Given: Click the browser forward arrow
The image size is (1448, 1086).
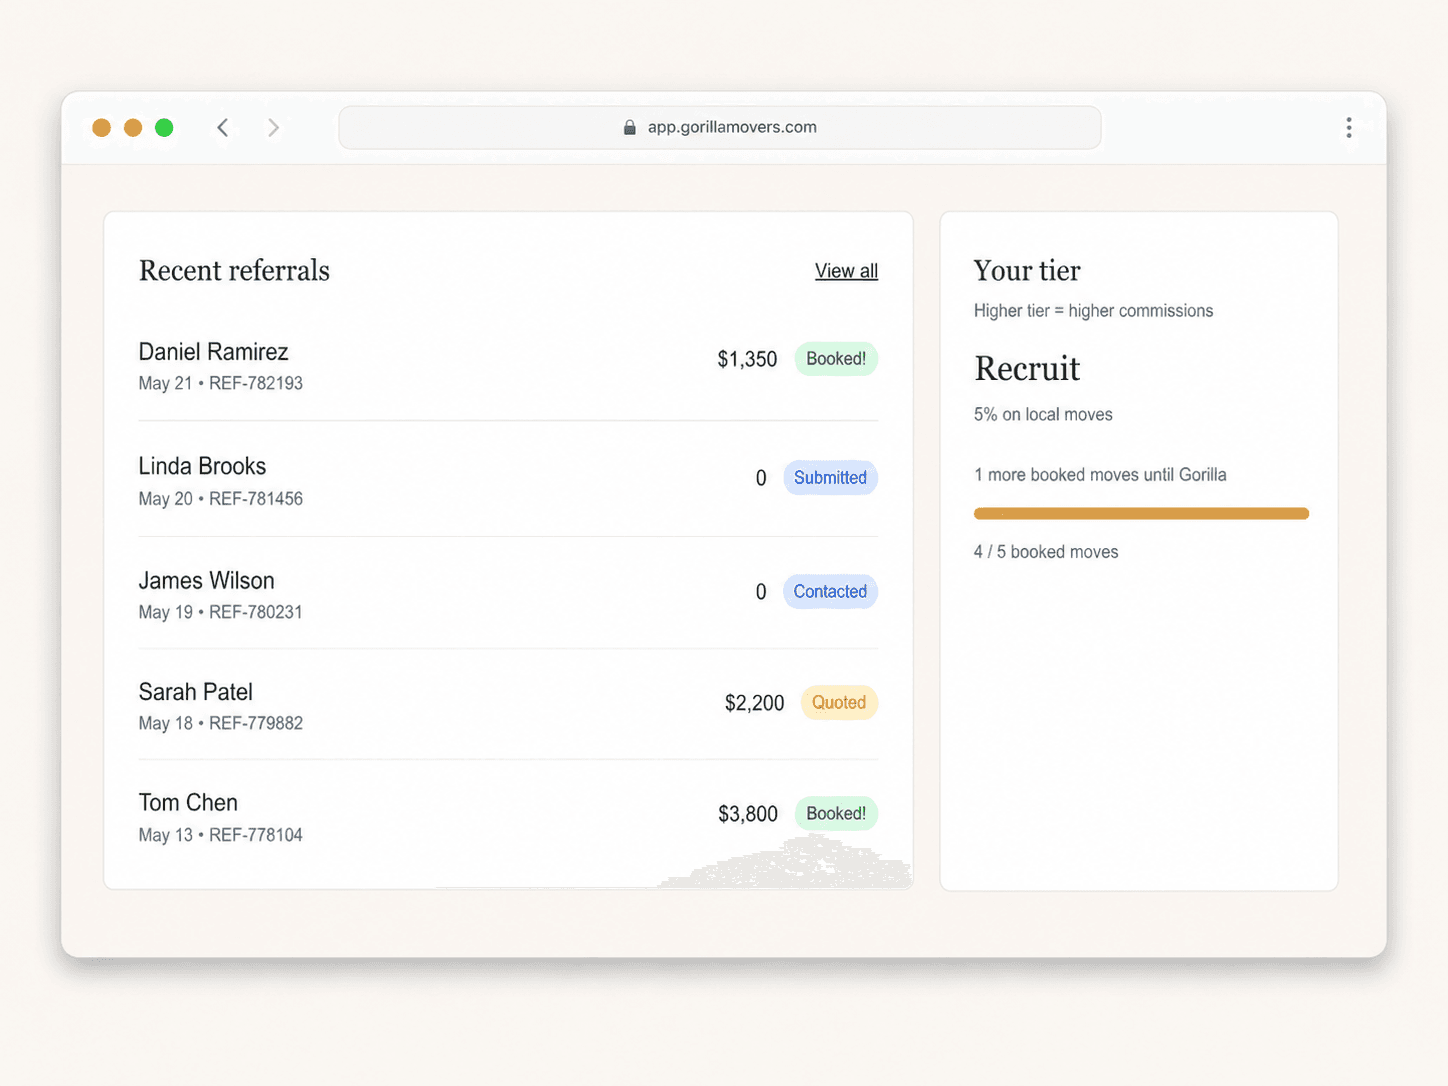Looking at the screenshot, I should click(x=273, y=127).
